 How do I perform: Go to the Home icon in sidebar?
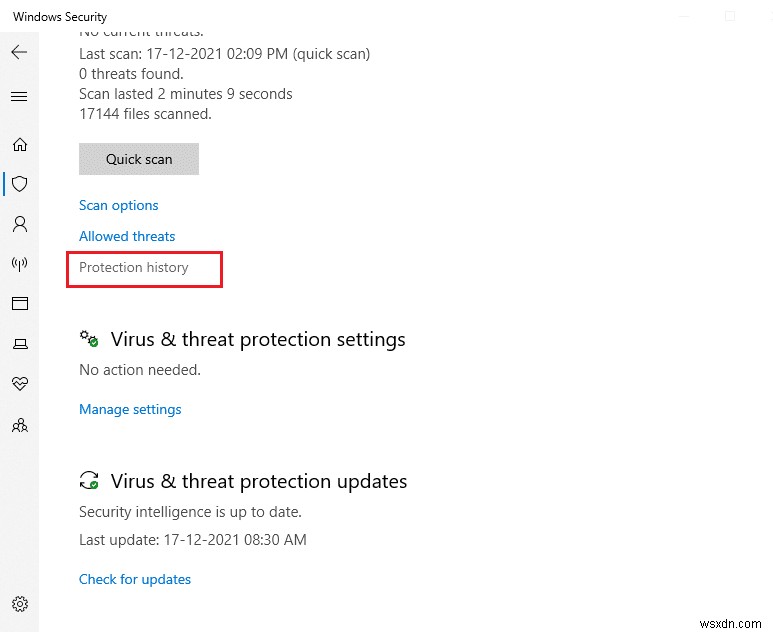click(x=19, y=145)
